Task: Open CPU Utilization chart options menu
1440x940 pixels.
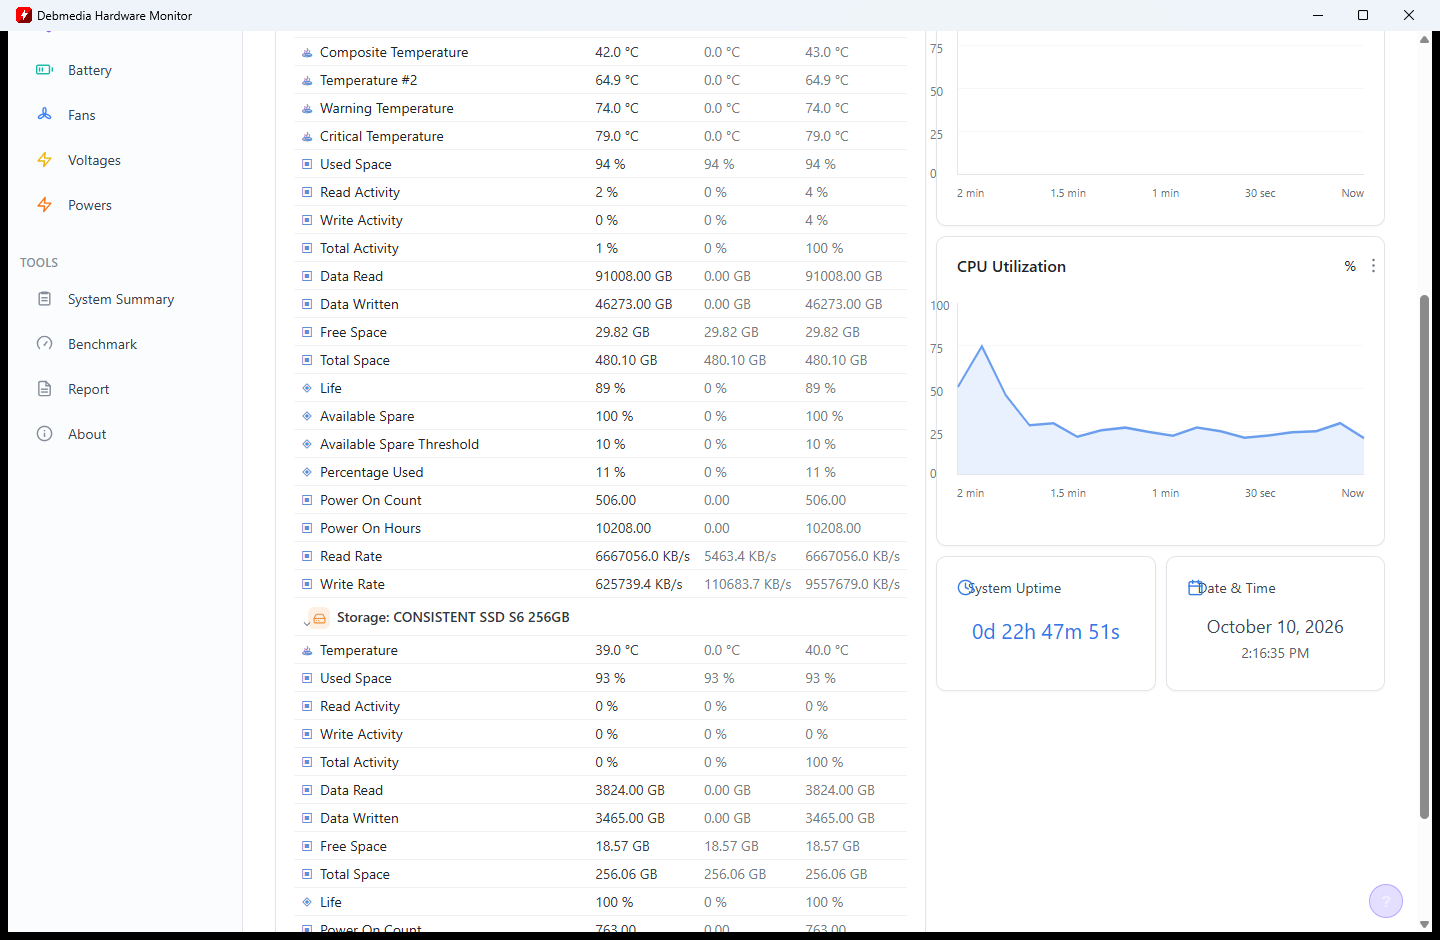Action: [1373, 266]
